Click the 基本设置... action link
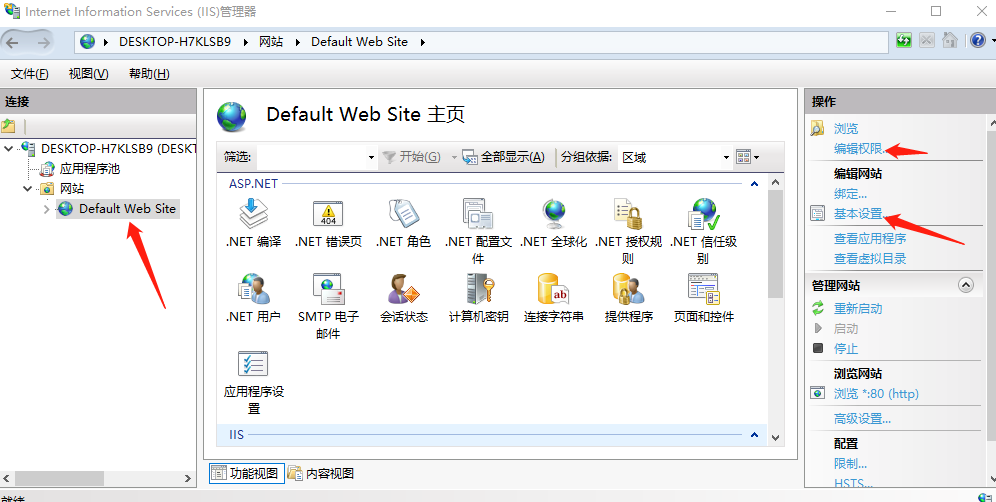 click(x=859, y=214)
